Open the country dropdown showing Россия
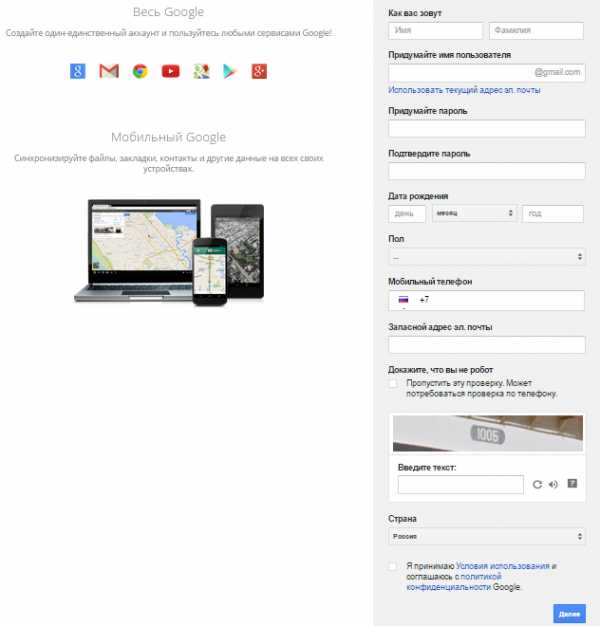Screen dimensions: 600x626 tap(487, 536)
